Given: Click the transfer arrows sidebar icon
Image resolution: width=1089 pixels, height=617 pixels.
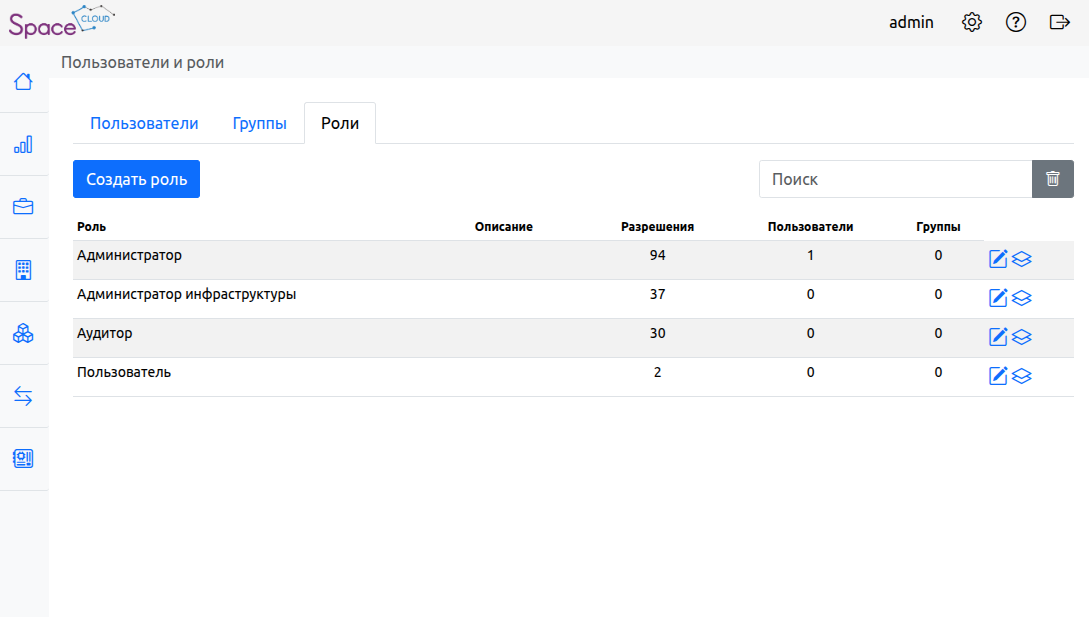Looking at the screenshot, I should [x=23, y=396].
